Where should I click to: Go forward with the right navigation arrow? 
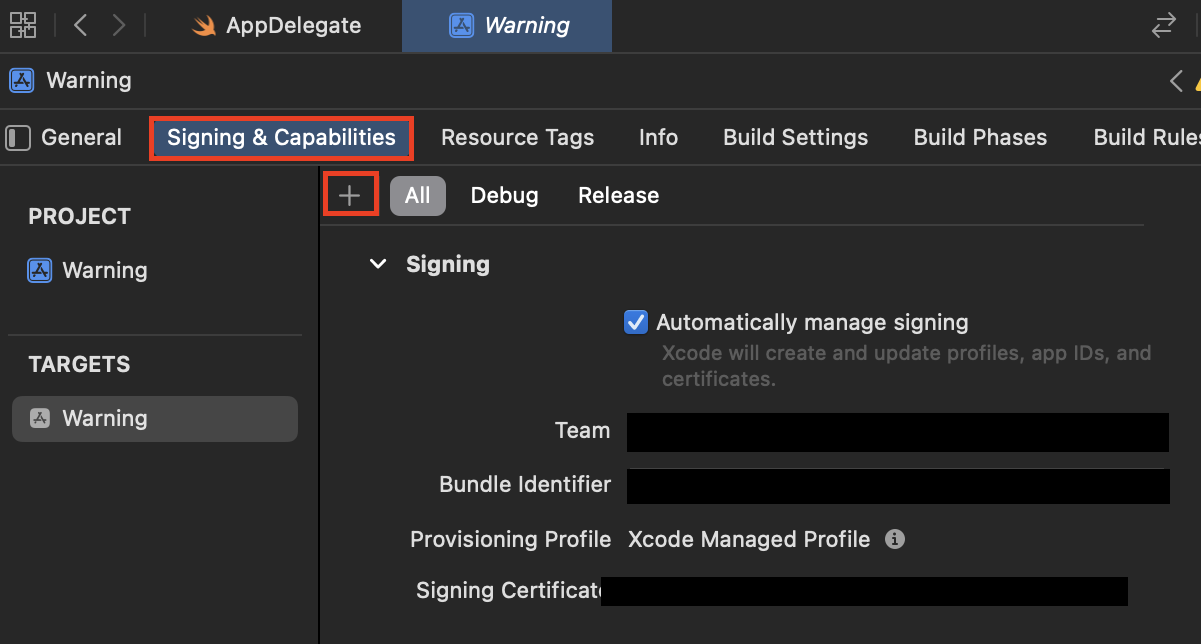[119, 25]
